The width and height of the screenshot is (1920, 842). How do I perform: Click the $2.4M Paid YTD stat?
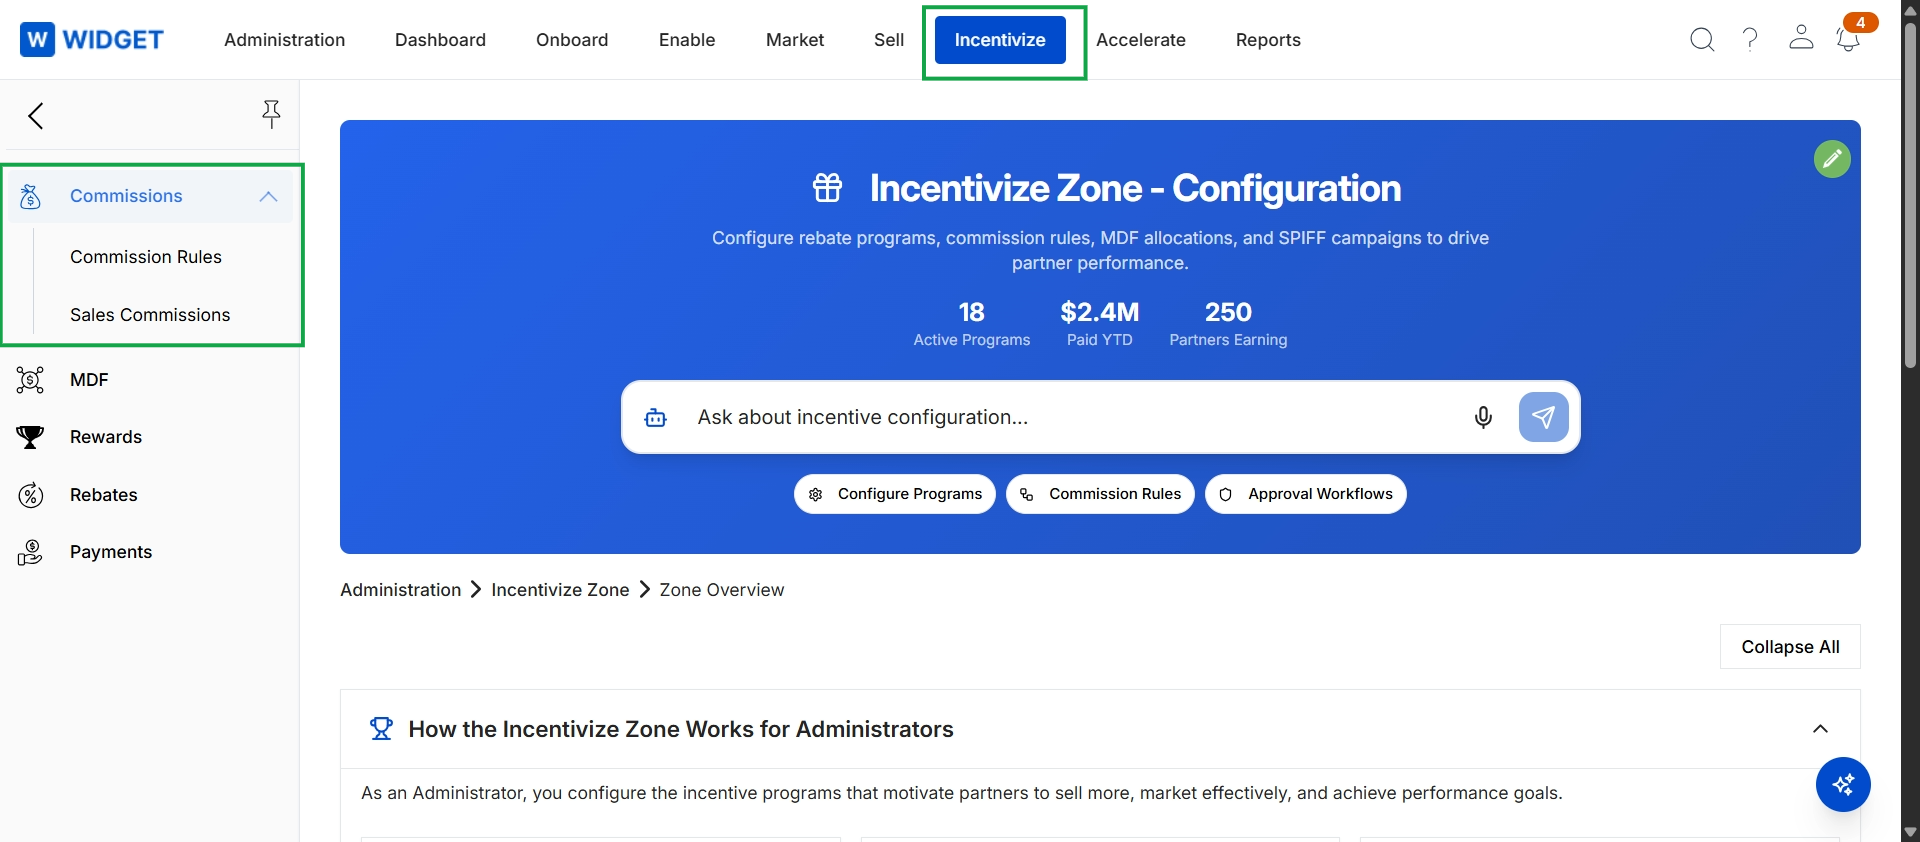click(1100, 325)
